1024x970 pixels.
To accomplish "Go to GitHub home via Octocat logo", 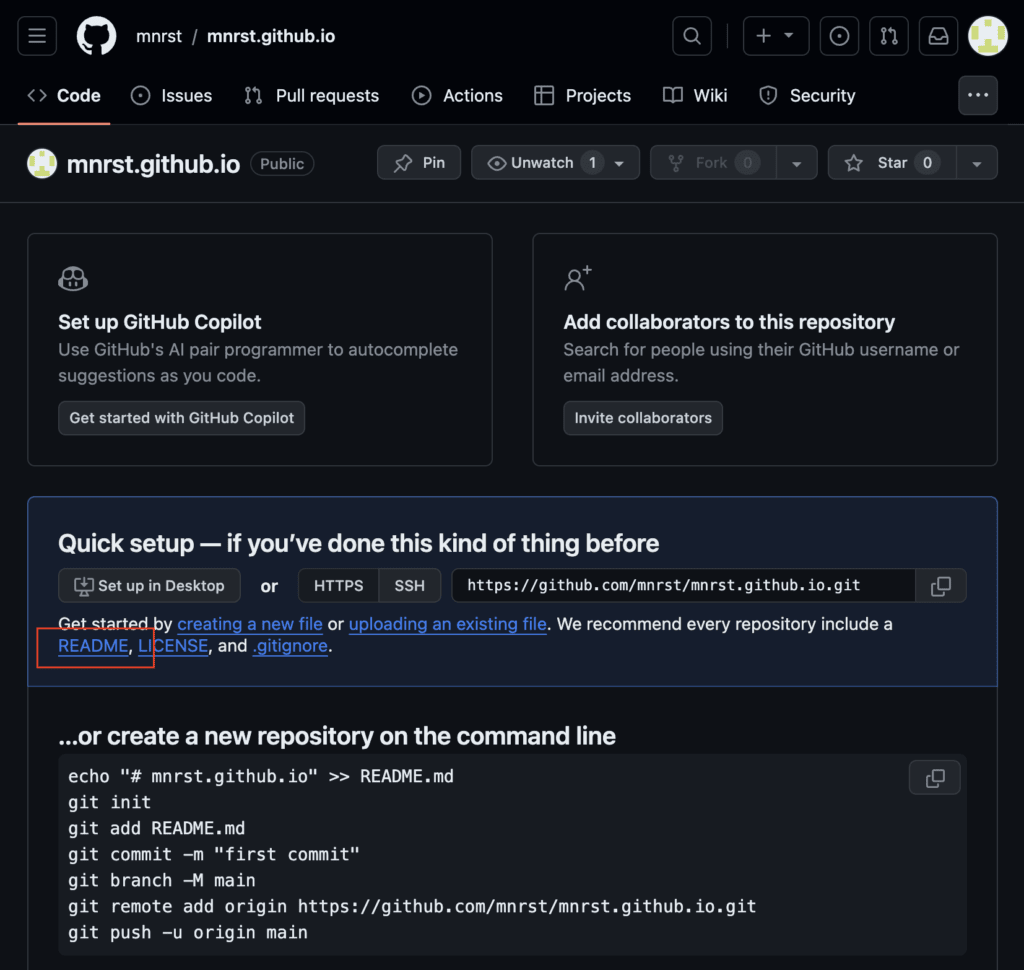I will pos(97,36).
